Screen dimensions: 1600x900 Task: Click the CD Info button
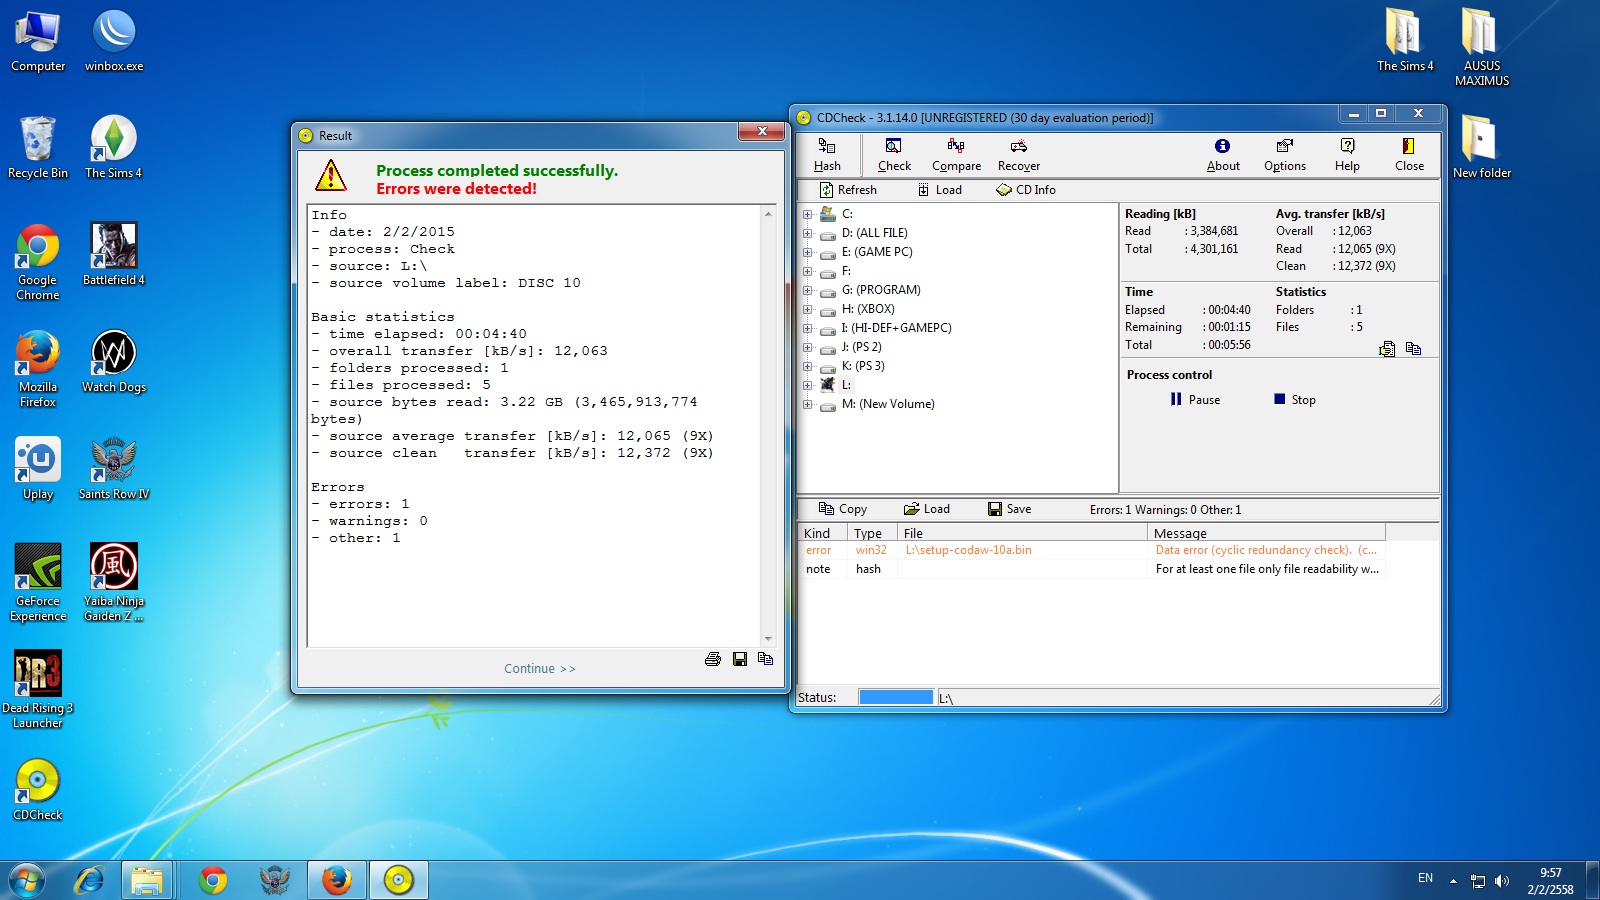pyautogui.click(x=1026, y=190)
